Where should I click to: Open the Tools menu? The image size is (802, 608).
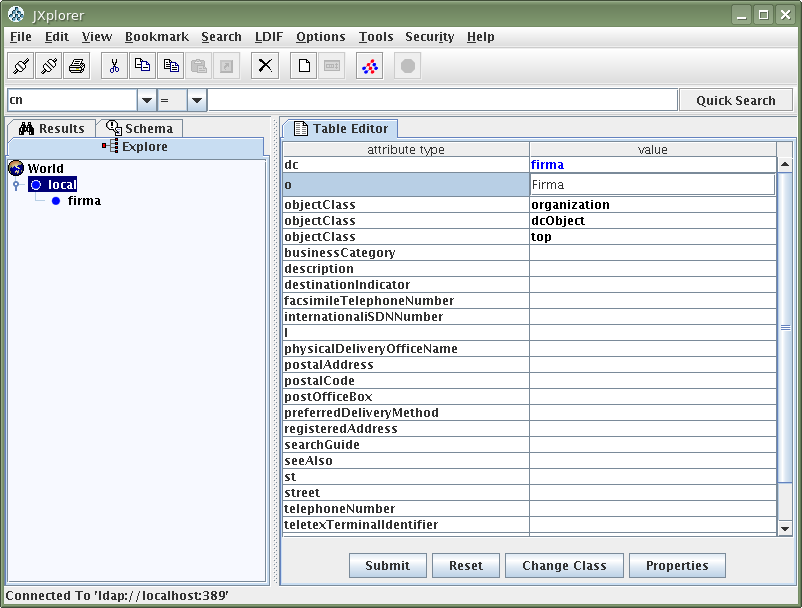point(376,37)
